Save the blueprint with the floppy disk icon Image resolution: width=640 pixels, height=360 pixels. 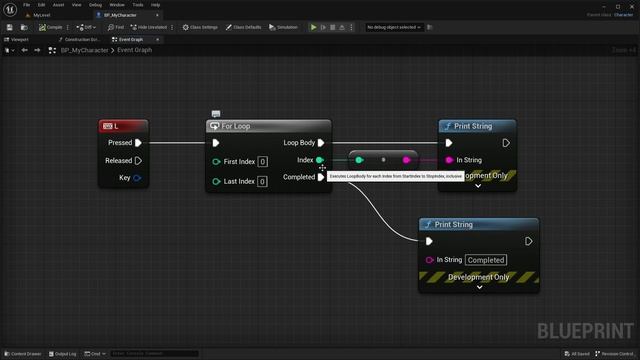[x=9, y=27]
